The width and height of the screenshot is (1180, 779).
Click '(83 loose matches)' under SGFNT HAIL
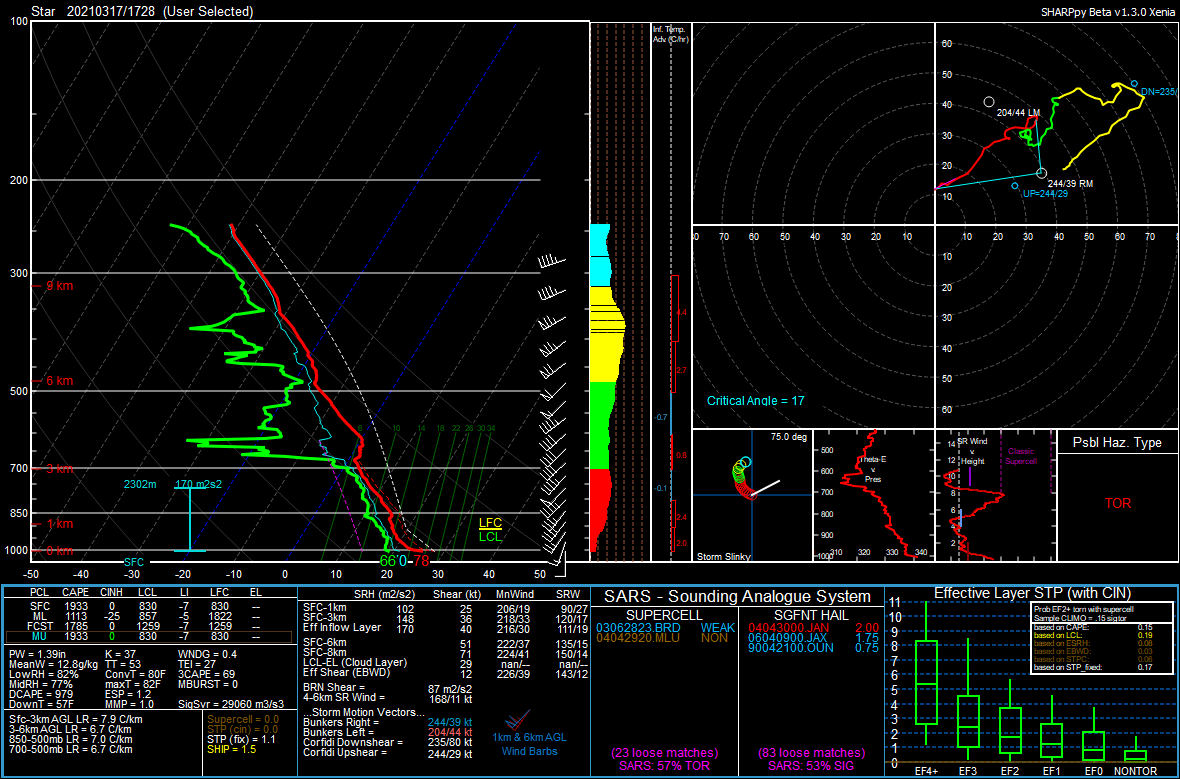coord(811,753)
